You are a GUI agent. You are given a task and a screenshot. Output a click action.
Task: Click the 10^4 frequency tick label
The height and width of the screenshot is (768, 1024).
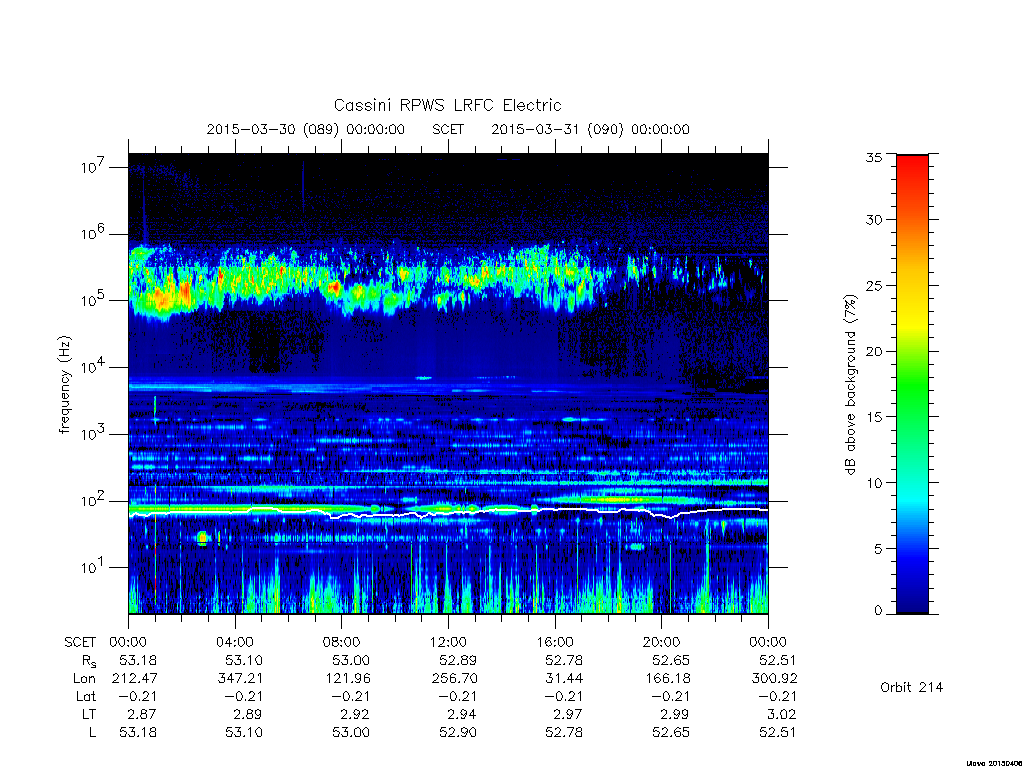93,366
